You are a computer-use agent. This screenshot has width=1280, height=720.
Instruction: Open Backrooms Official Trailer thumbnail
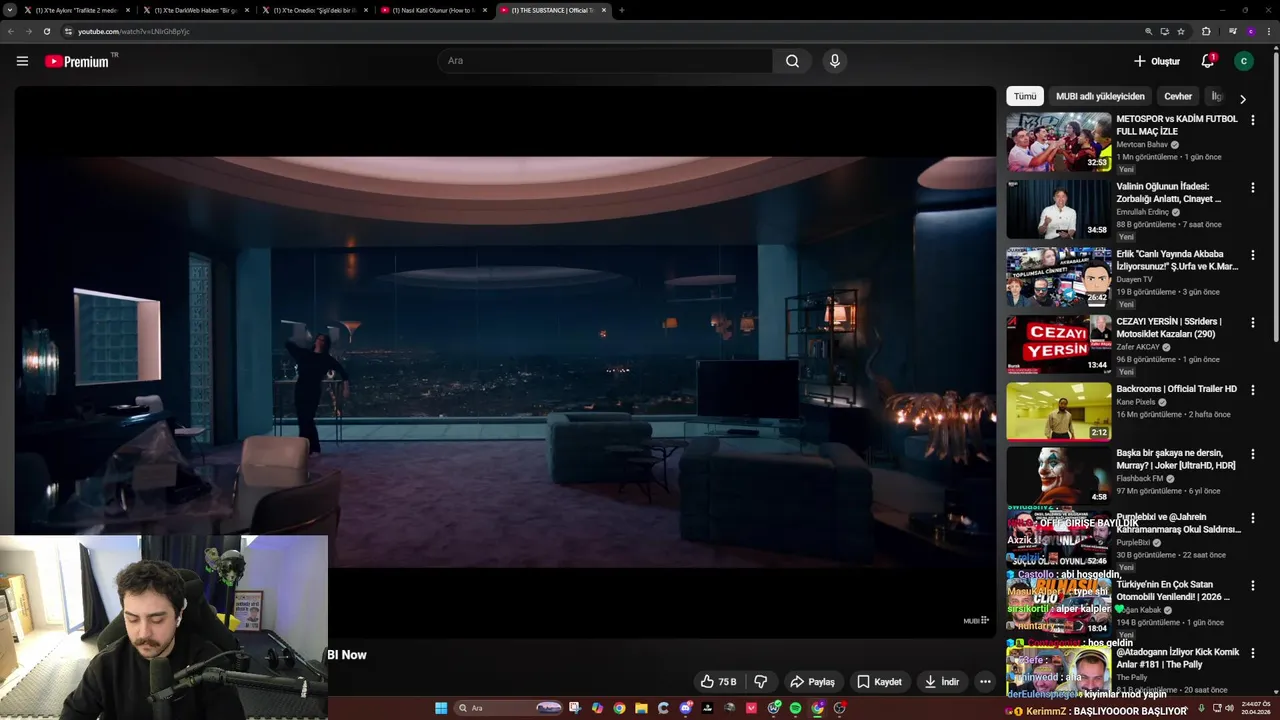(1058, 411)
